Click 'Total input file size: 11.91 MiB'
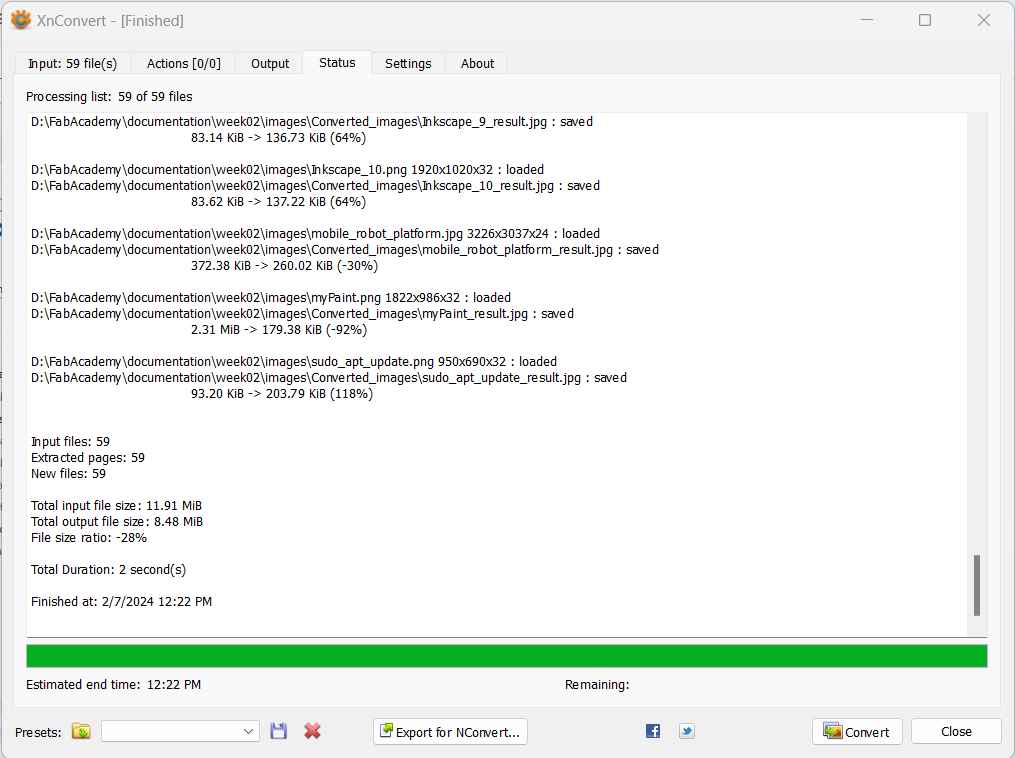1015x758 pixels. pyautogui.click(x=117, y=506)
